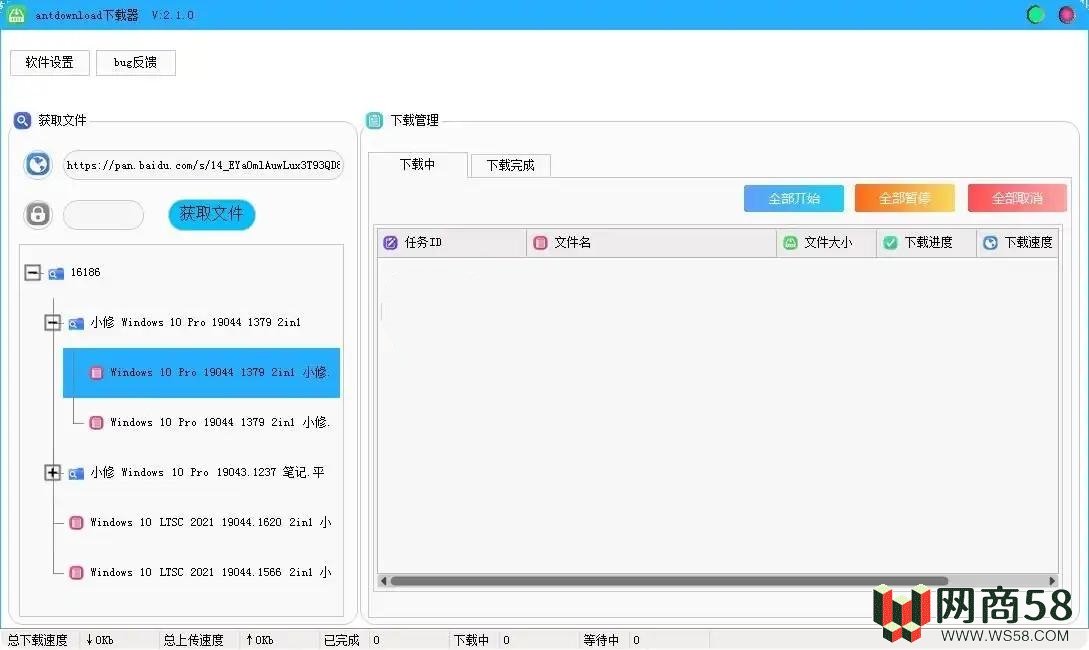Open bug反馈 feedback

tap(135, 62)
